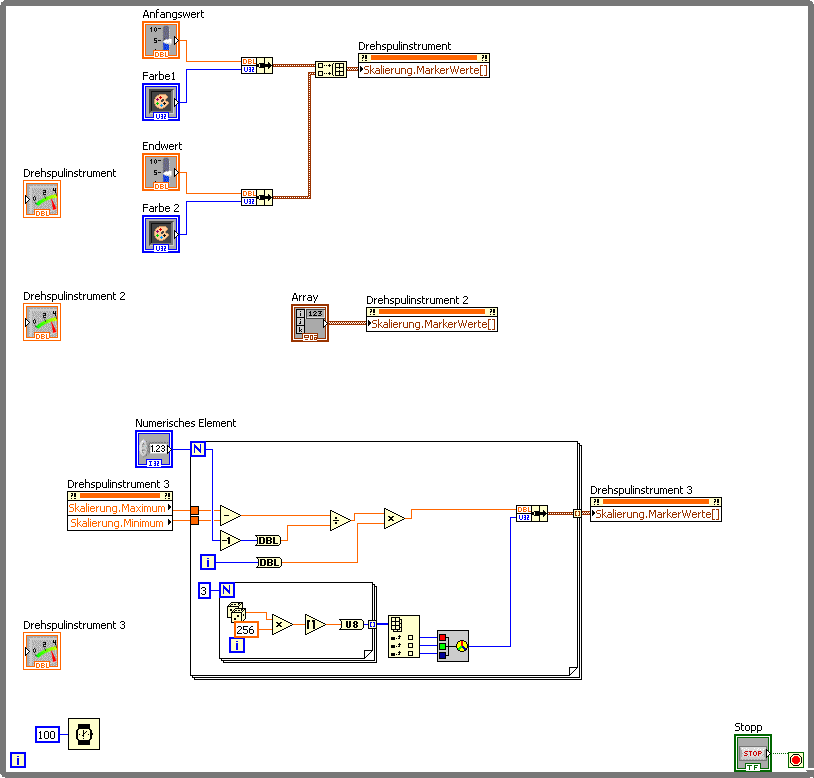Select the Endwert slider terminal
The height and width of the screenshot is (778, 814).
click(x=161, y=172)
